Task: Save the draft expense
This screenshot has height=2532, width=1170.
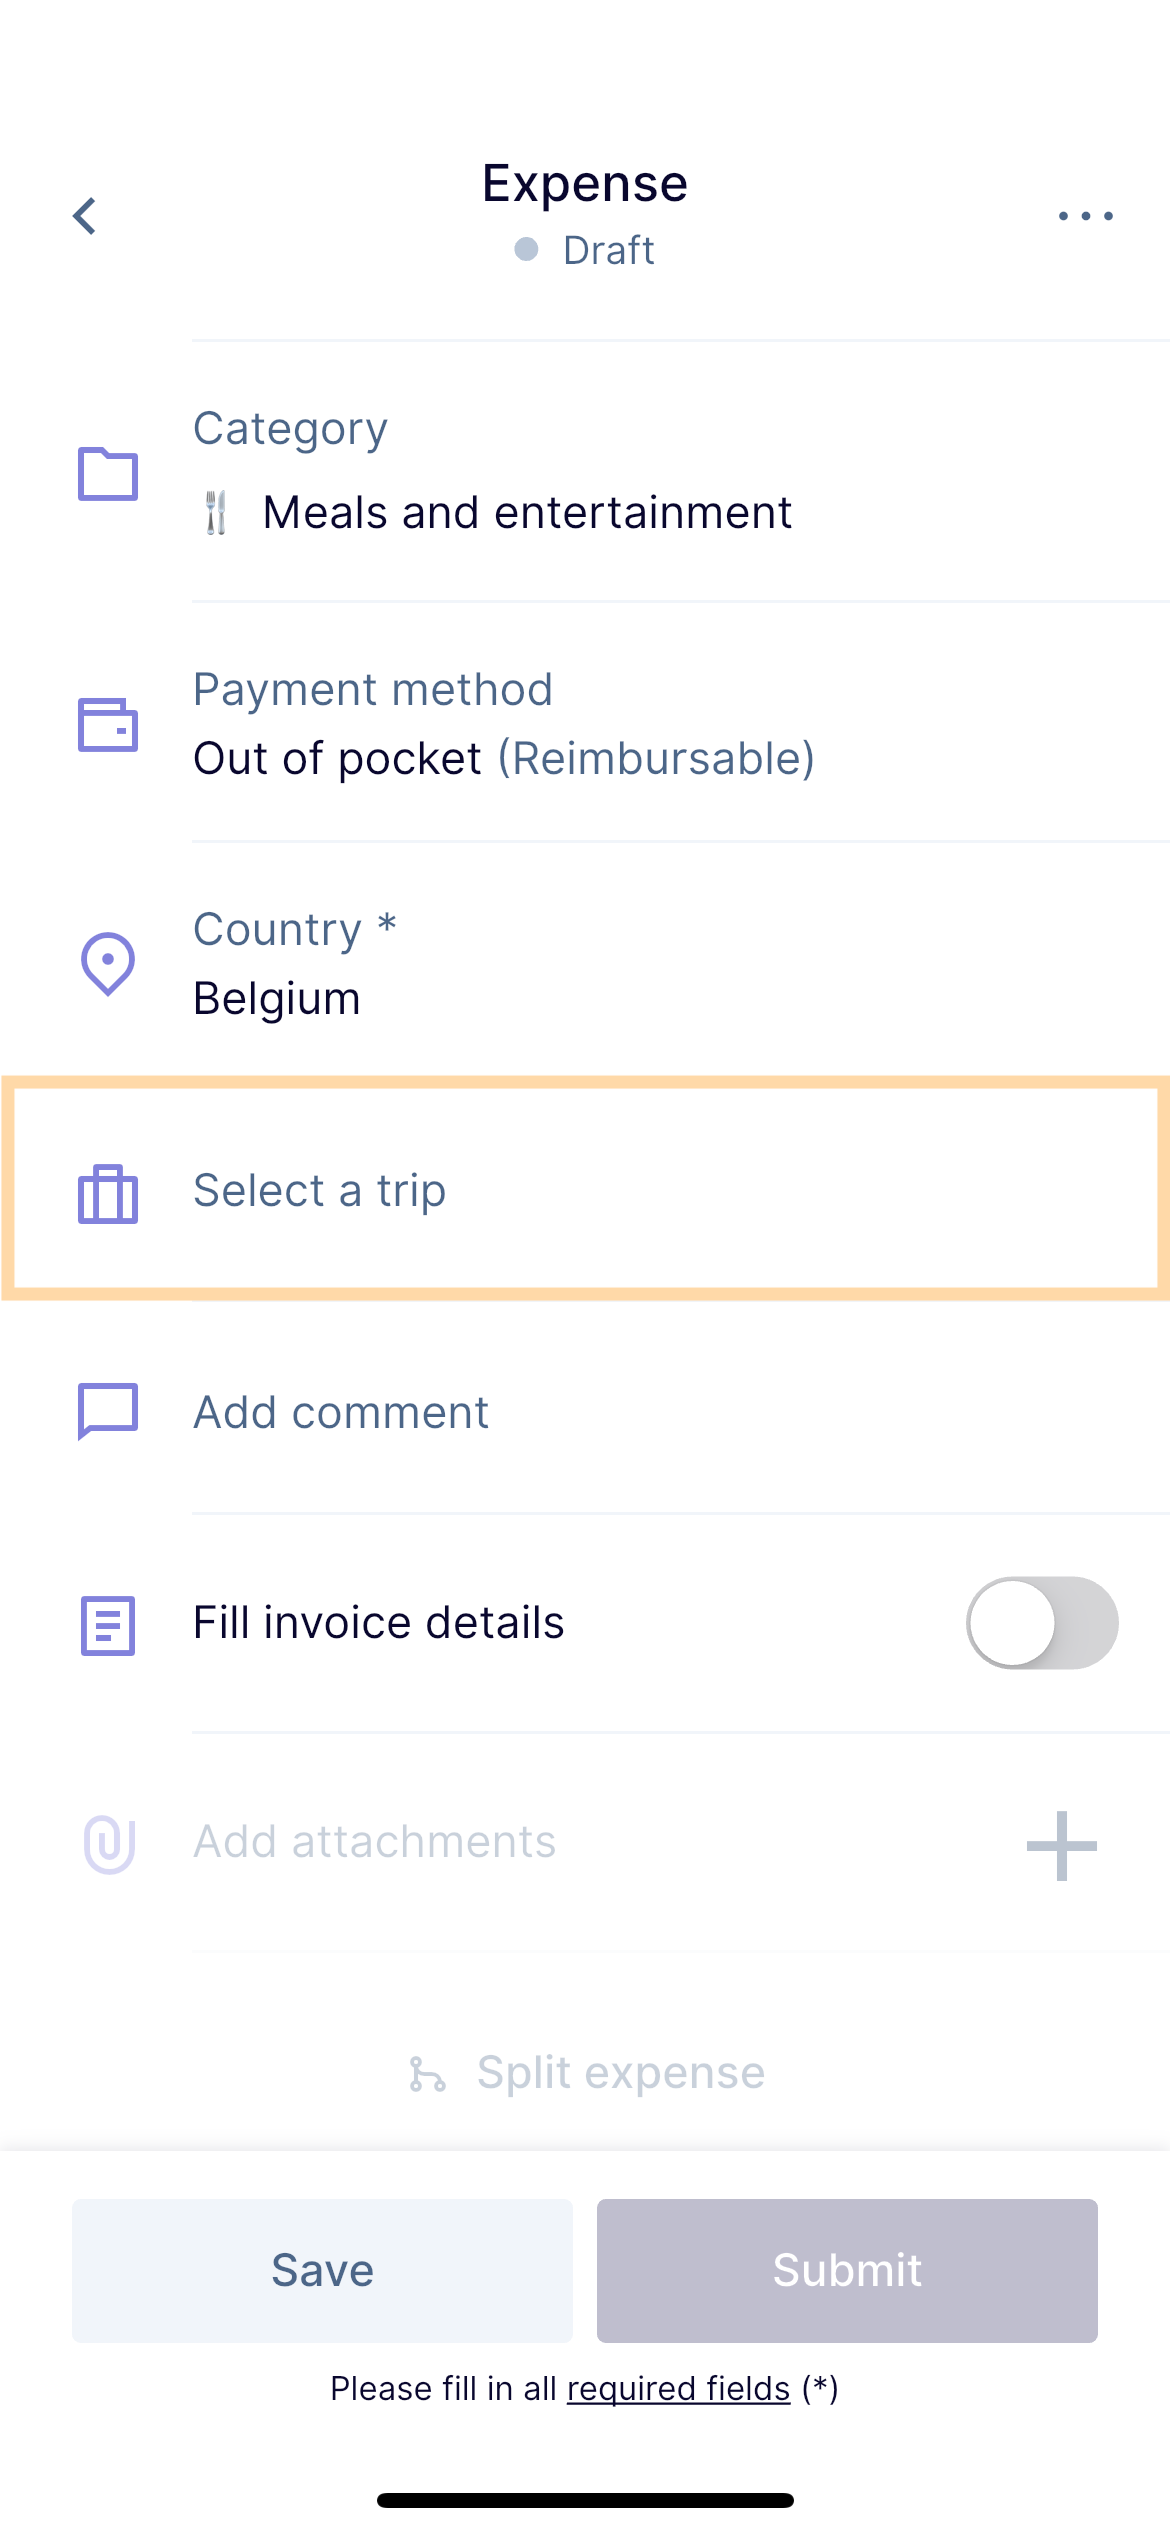Action: 322,2270
